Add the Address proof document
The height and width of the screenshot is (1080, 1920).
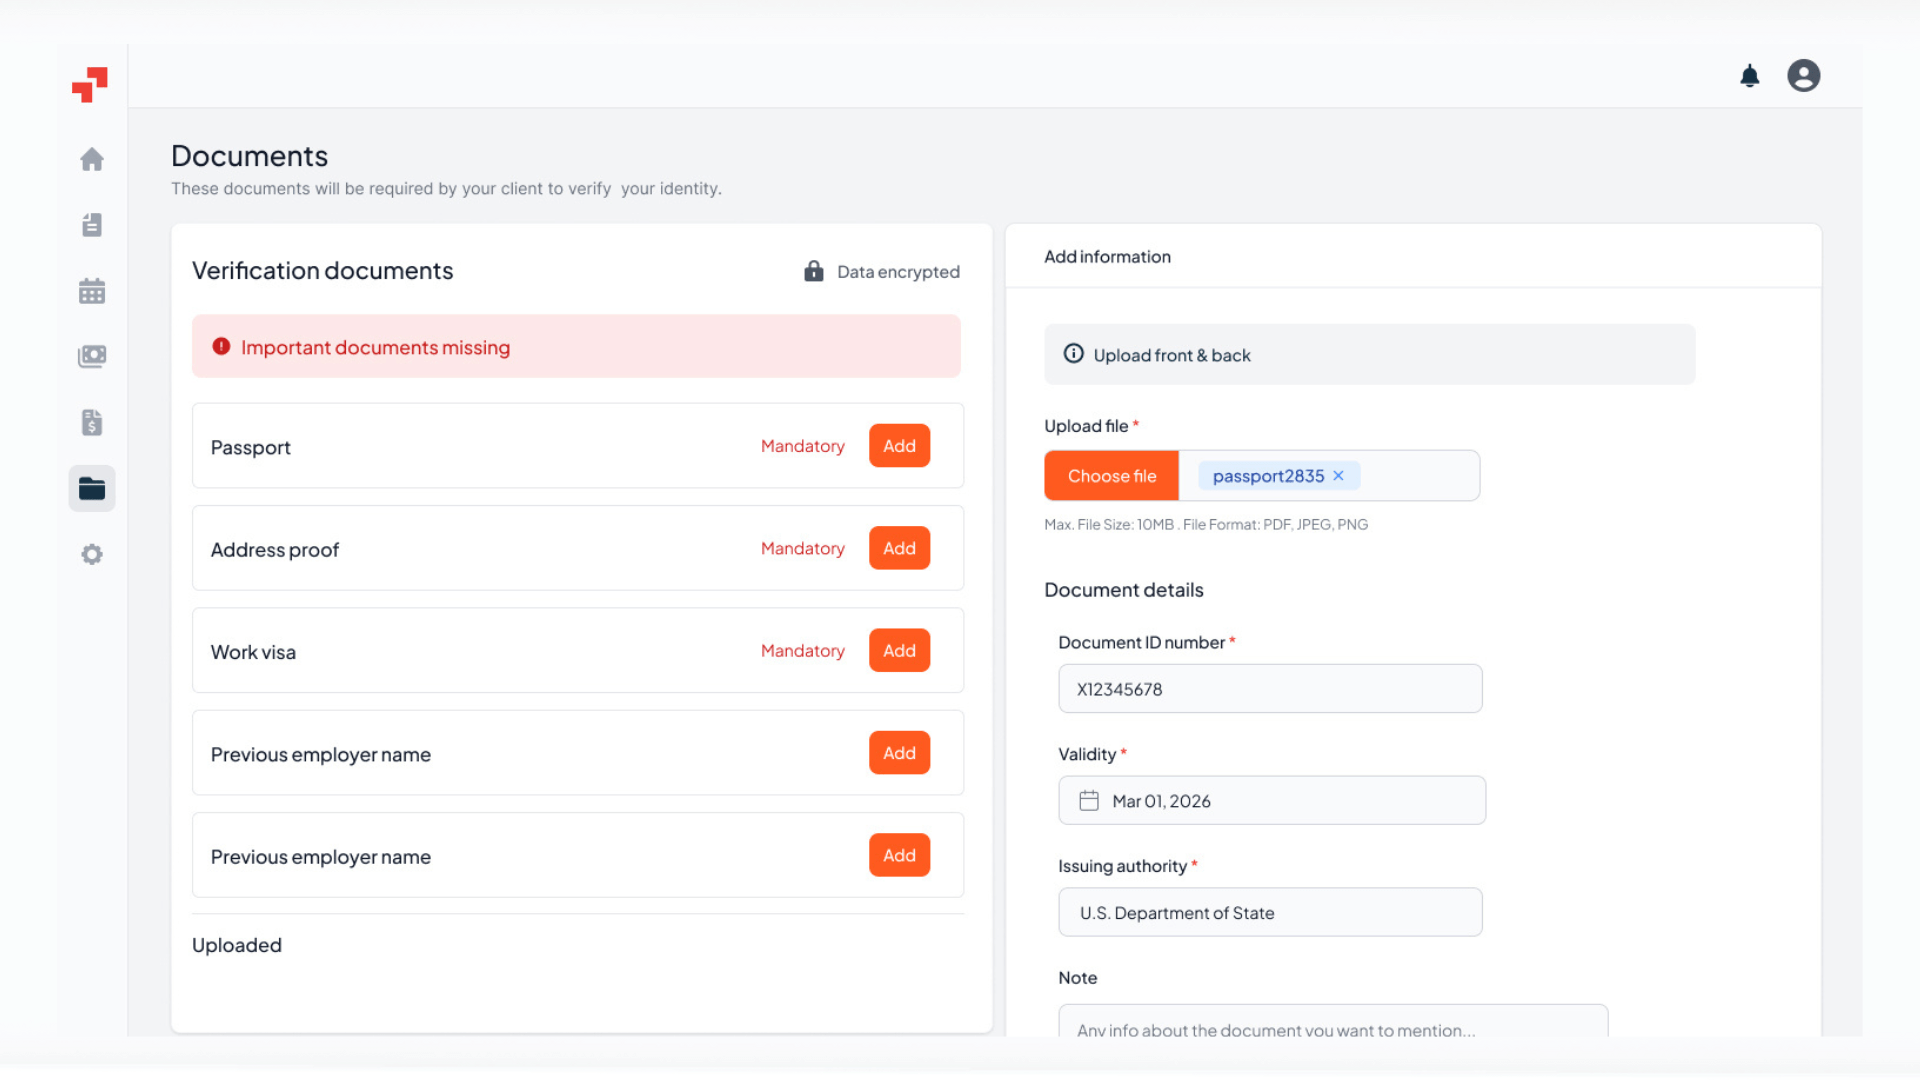[898, 548]
